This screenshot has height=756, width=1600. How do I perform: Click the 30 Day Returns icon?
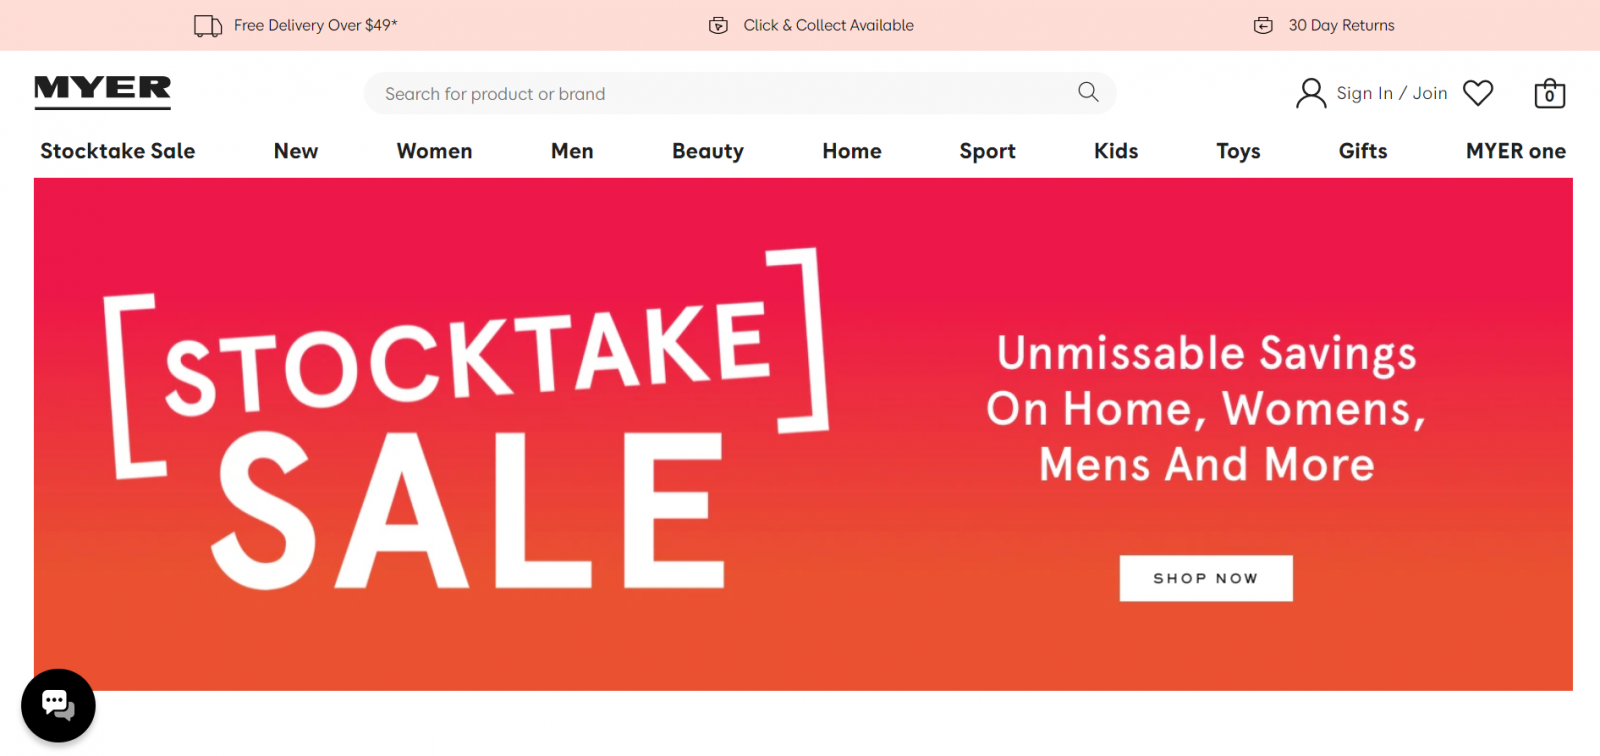[1263, 25]
